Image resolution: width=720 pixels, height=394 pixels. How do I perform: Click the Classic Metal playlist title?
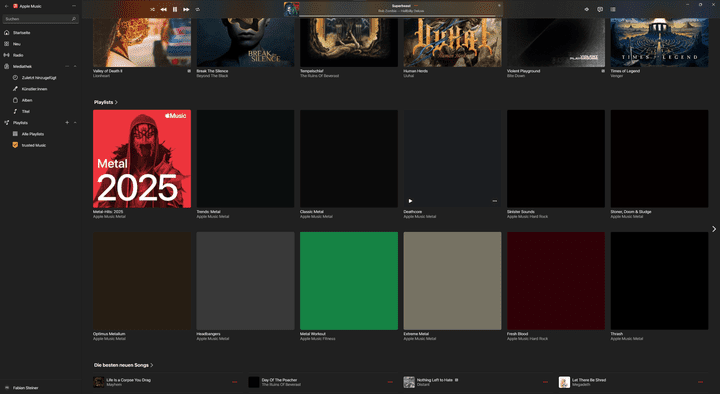(312, 212)
